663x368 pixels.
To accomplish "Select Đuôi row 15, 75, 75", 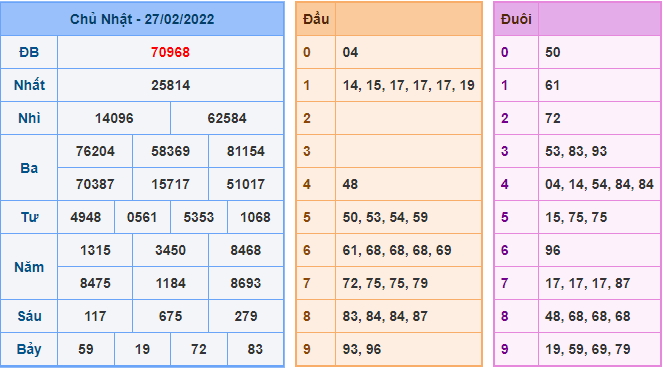I will pos(576,217).
